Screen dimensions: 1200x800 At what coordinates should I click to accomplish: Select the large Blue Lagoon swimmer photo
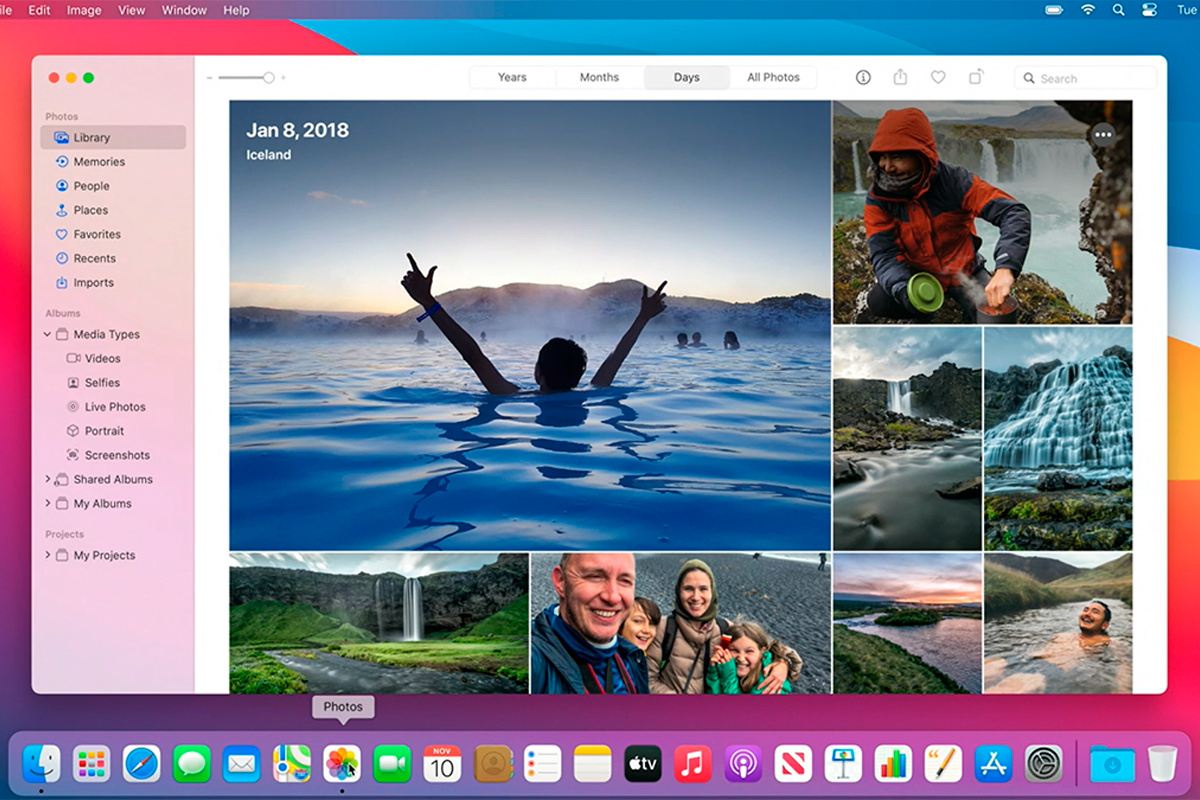pyautogui.click(x=530, y=325)
